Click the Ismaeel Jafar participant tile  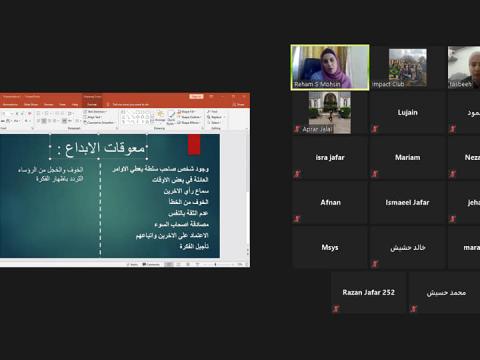[x=407, y=203]
